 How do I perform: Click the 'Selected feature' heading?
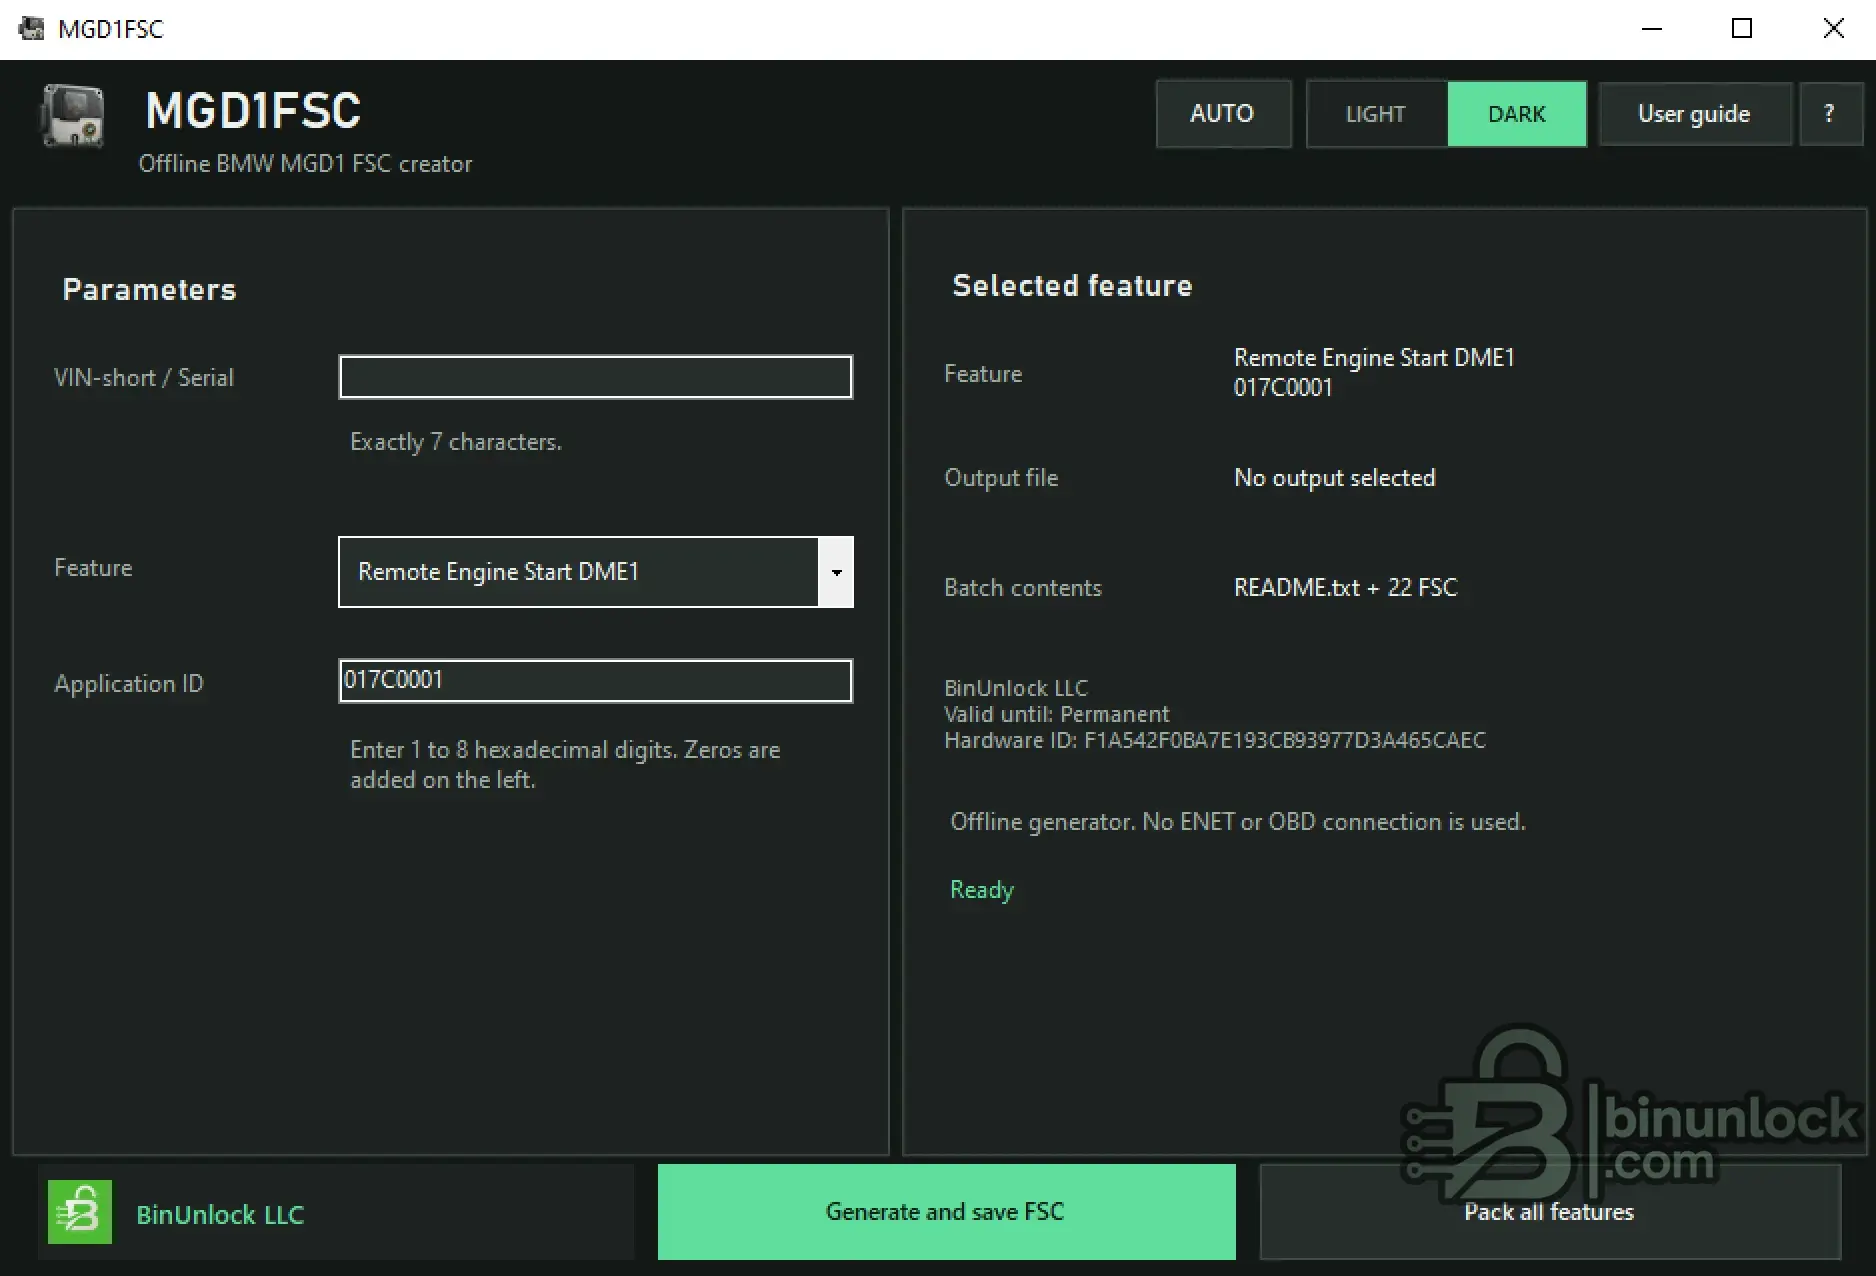click(1072, 286)
